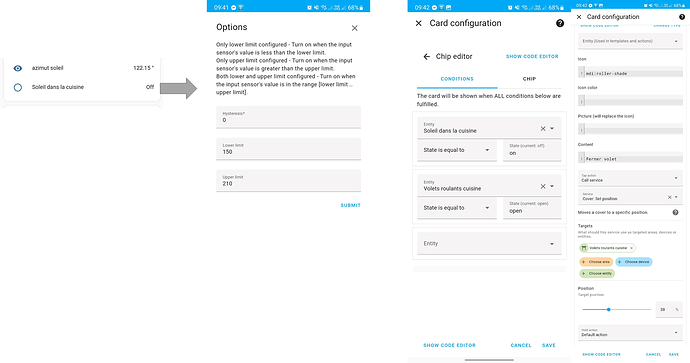Open help for Moves a cover description
Viewport: 690px width, 363px height.
[675, 213]
